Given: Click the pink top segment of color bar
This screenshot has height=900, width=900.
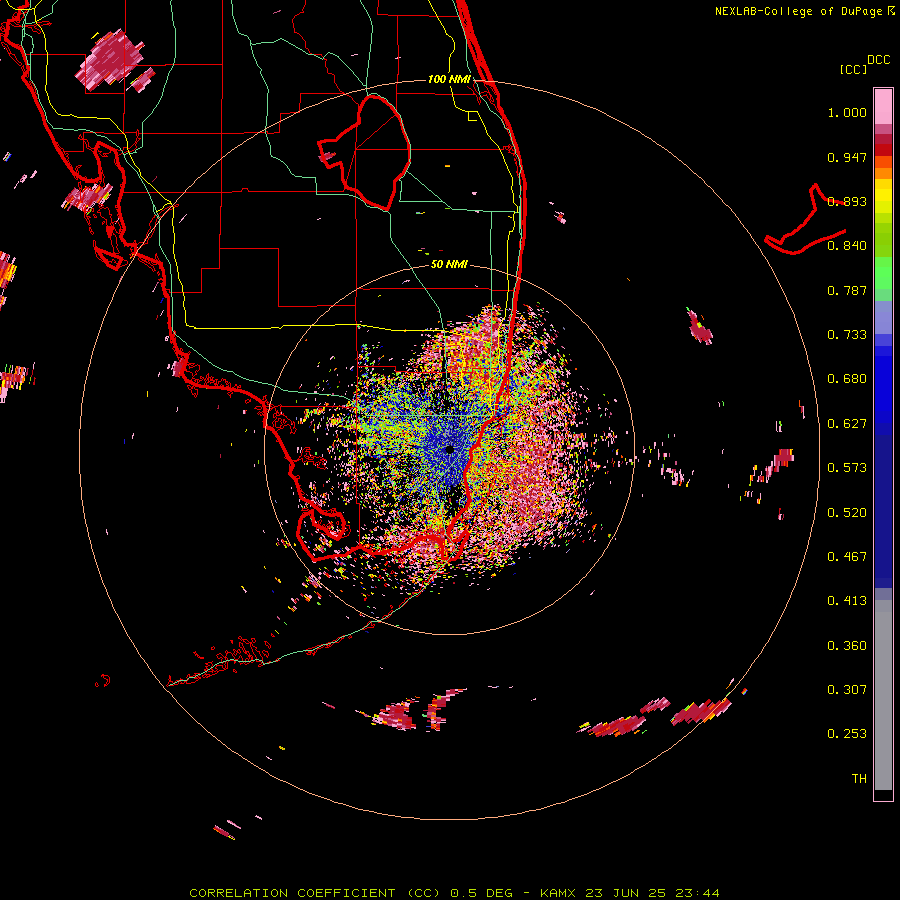Looking at the screenshot, I should pos(883,106).
